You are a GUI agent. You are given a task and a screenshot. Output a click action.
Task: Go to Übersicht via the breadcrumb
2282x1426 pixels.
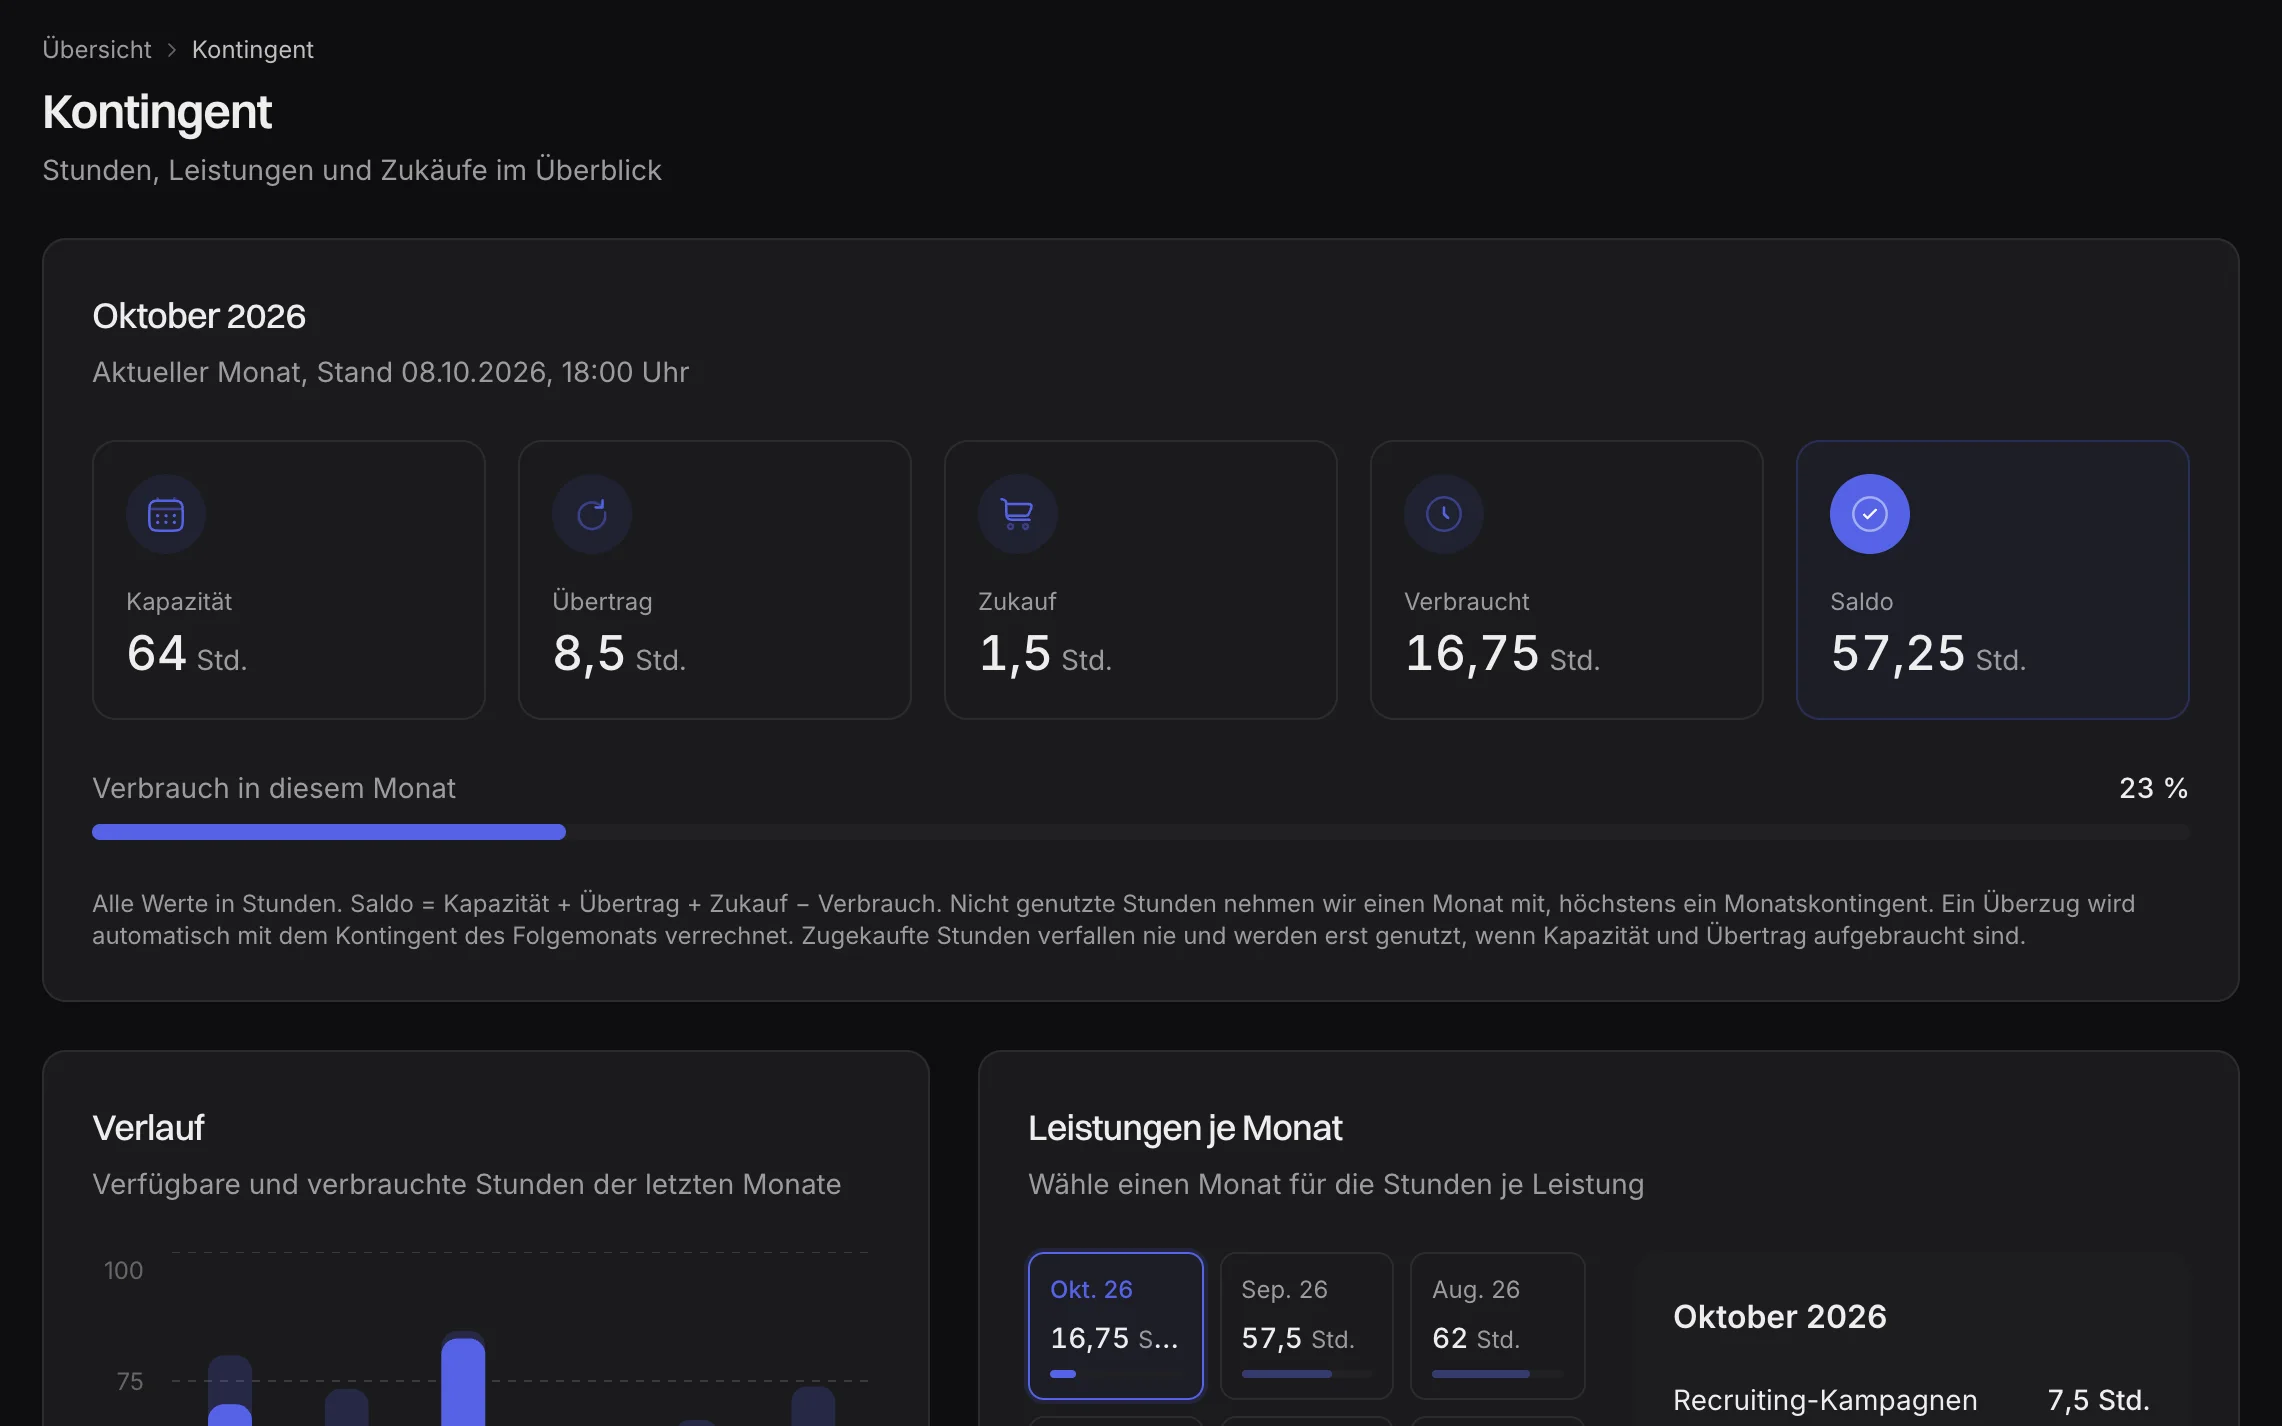(x=97, y=50)
